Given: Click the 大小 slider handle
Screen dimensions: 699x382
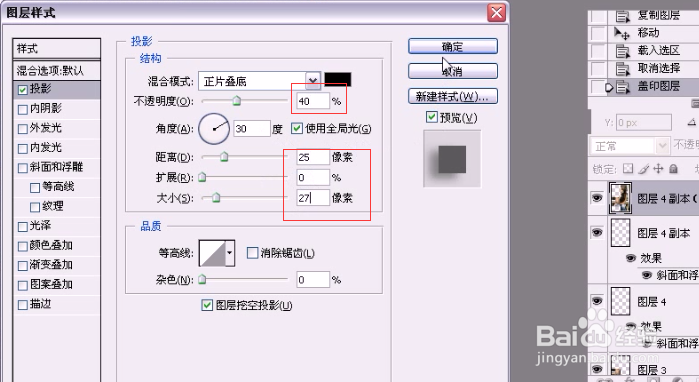Looking at the screenshot, I should 216,197.
